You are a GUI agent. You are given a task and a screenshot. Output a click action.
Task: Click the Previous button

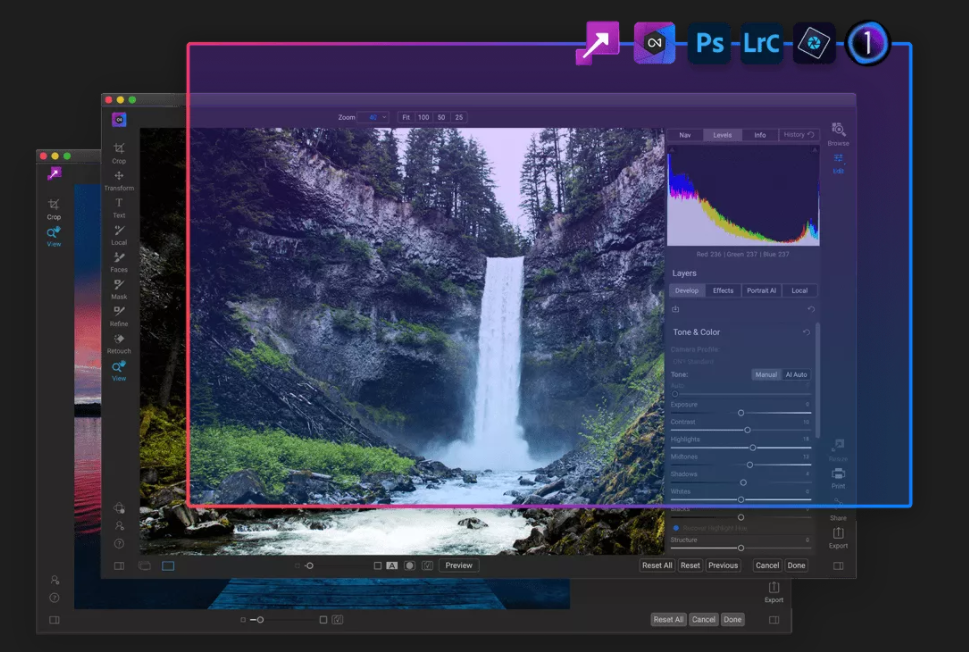[723, 565]
